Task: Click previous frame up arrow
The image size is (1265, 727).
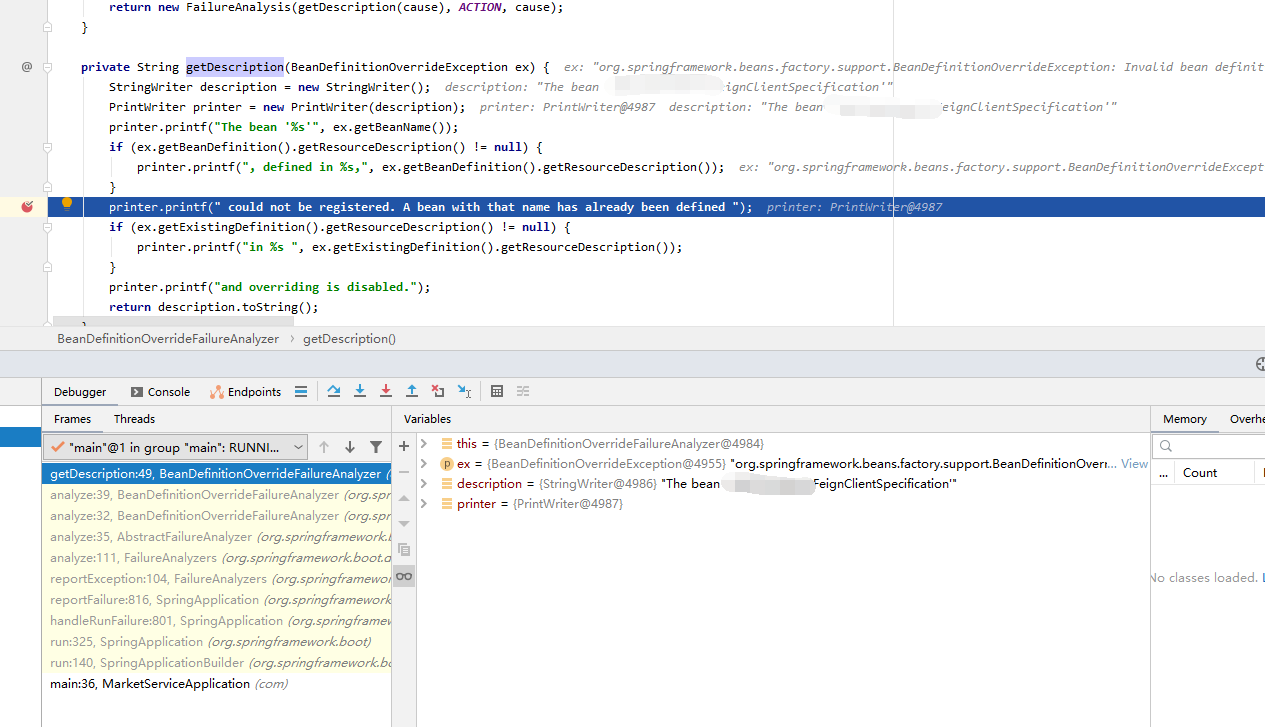Action: [324, 447]
